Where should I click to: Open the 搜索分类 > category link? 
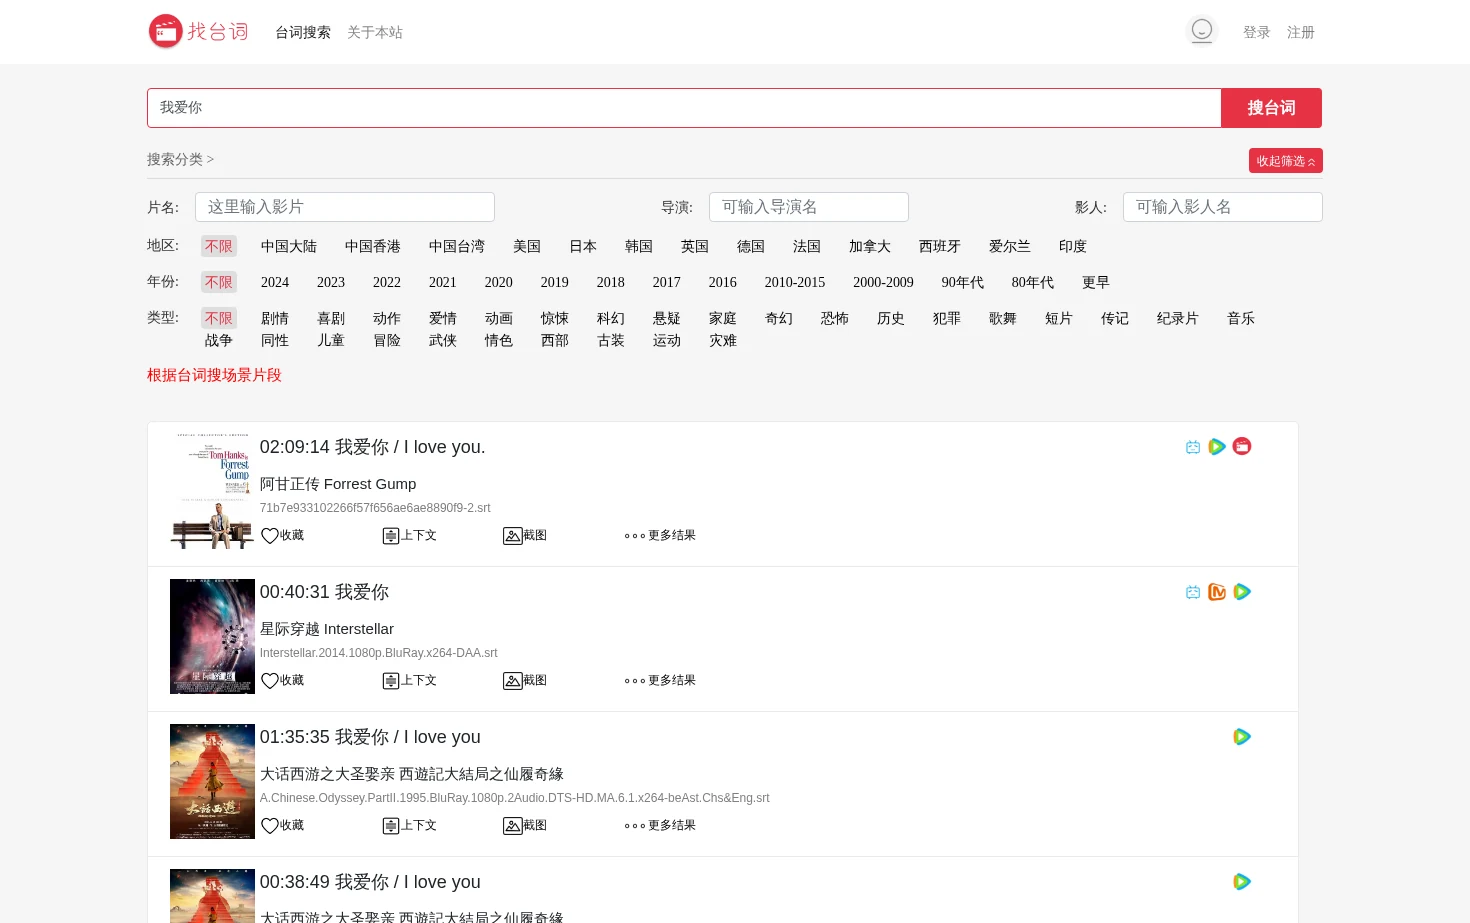click(x=181, y=159)
